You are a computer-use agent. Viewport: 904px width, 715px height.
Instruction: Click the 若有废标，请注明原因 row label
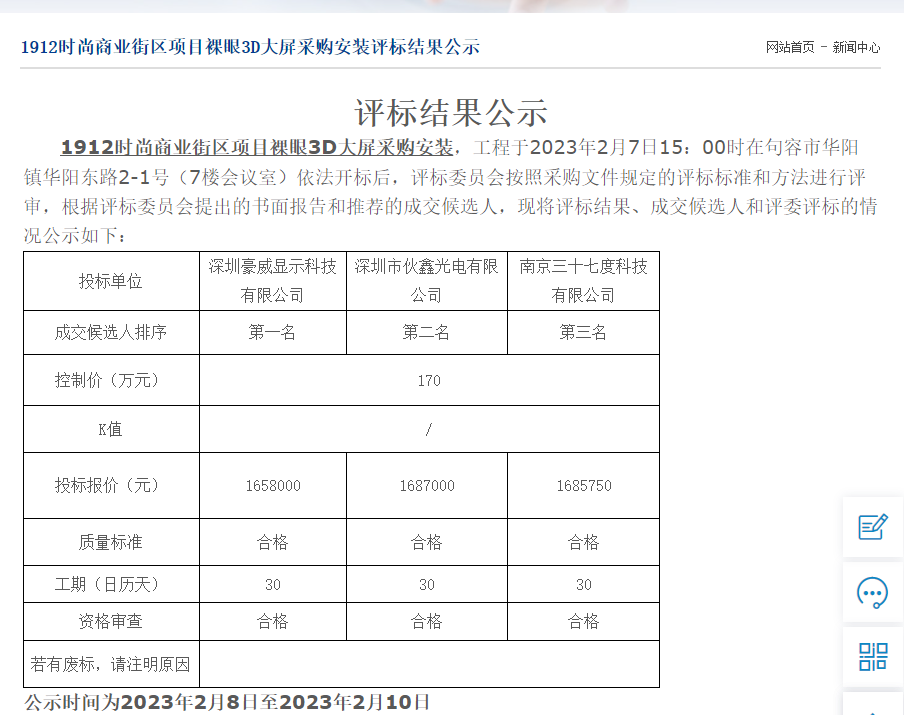point(111,664)
